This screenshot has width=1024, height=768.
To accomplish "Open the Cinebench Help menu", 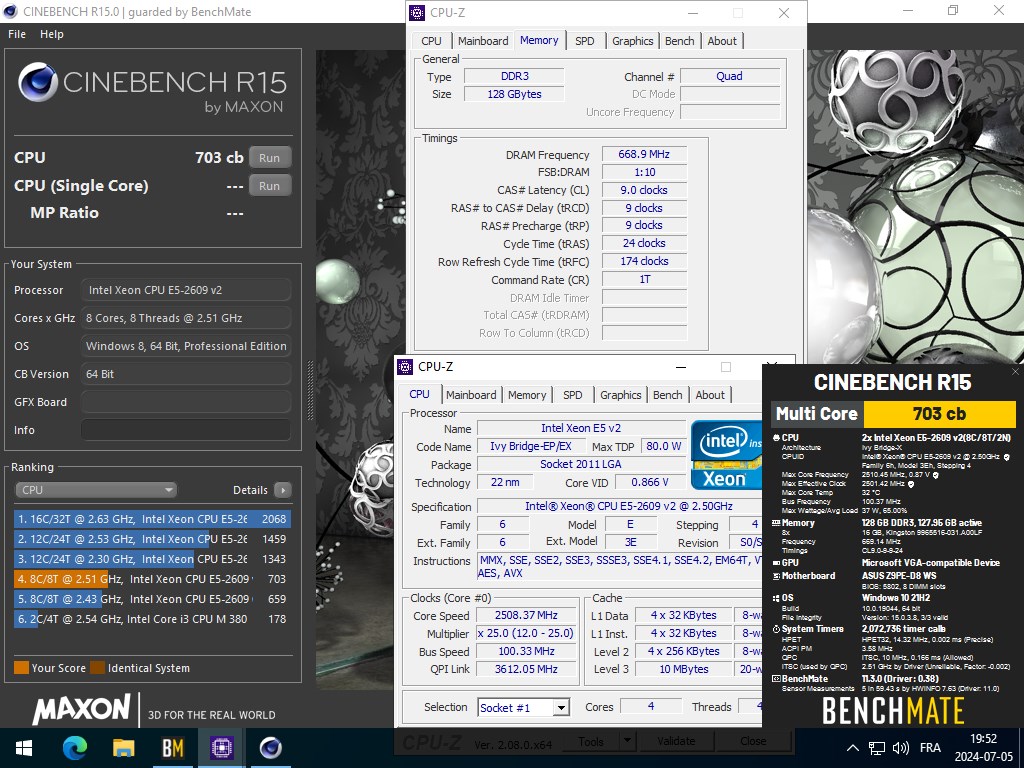I will 52,34.
